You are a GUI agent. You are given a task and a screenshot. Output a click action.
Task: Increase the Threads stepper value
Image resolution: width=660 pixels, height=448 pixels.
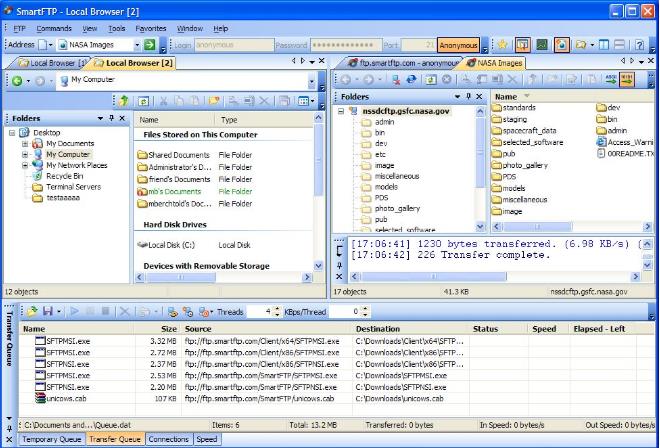pos(277,309)
